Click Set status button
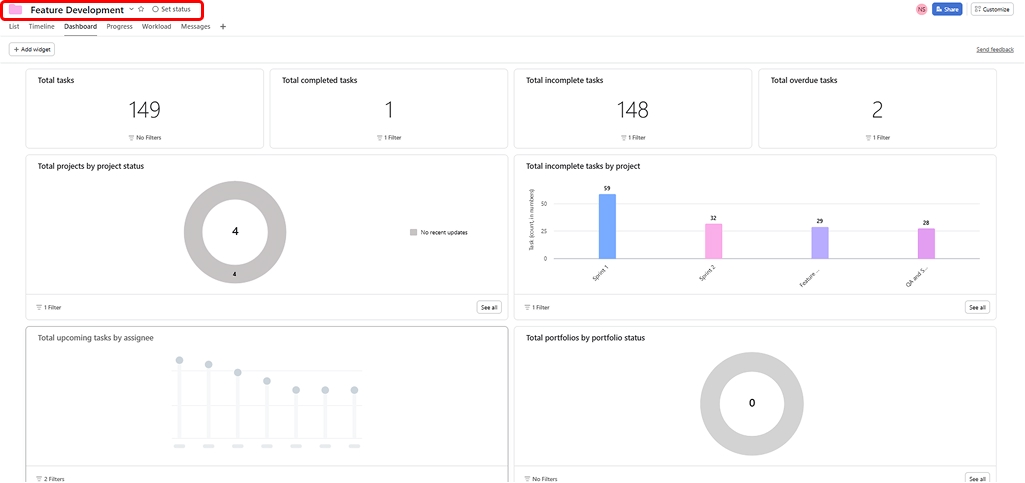This screenshot has height=483, width=1025. [x=171, y=9]
